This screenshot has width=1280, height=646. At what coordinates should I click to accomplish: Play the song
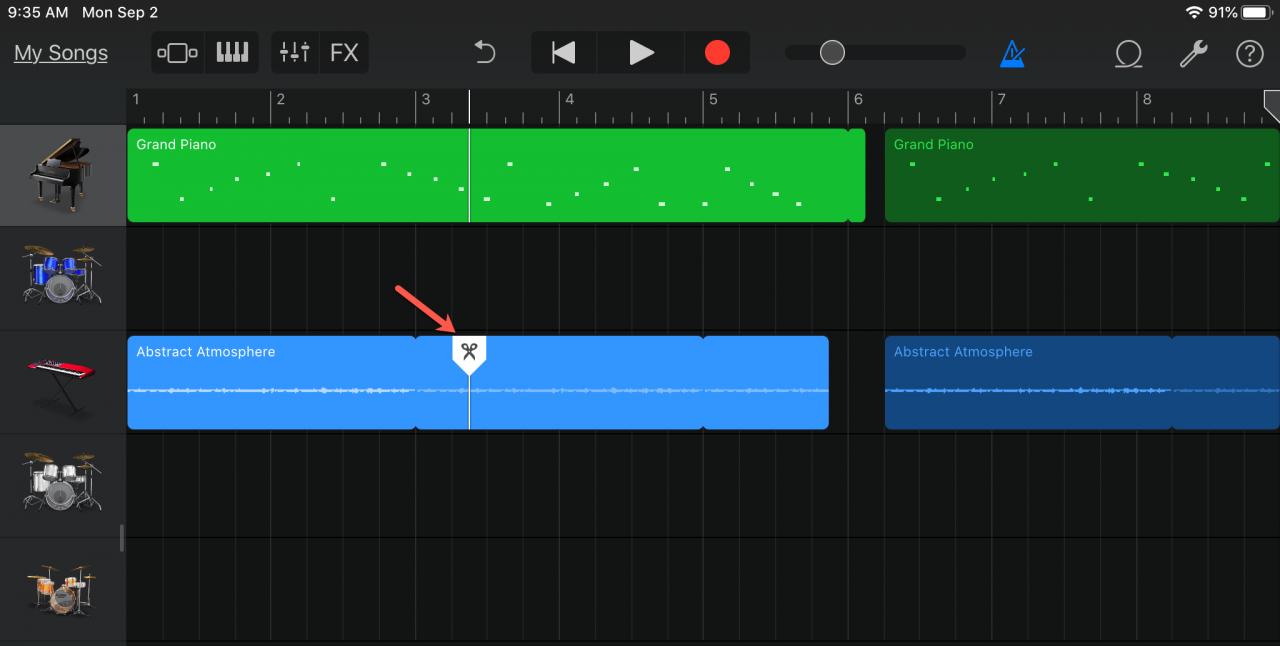click(x=641, y=52)
